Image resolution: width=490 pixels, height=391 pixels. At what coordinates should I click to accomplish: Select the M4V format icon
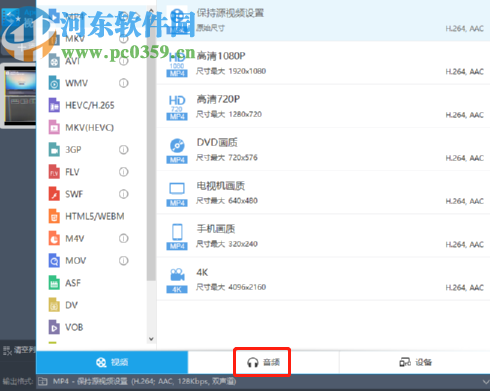pos(54,238)
